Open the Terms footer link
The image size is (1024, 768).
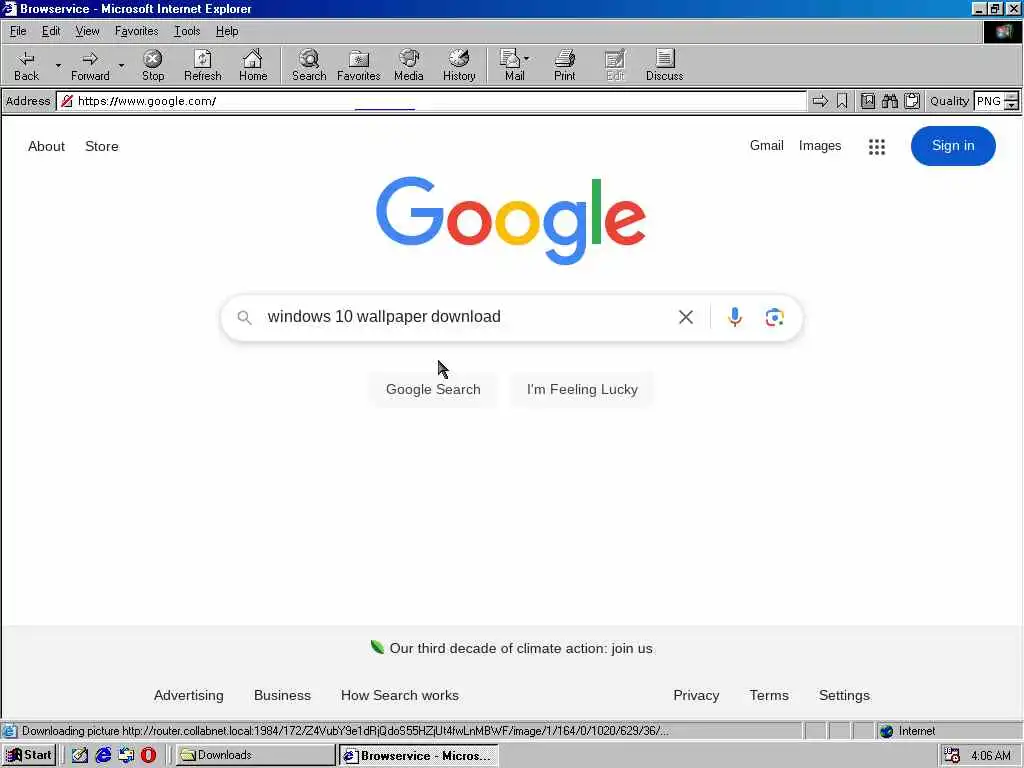click(x=769, y=696)
